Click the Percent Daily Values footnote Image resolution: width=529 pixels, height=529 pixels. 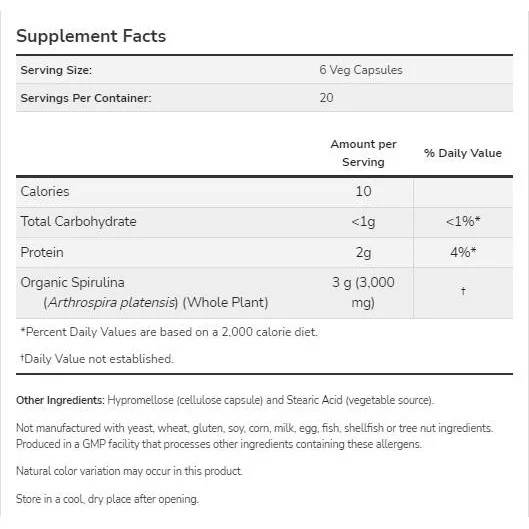coord(169,332)
